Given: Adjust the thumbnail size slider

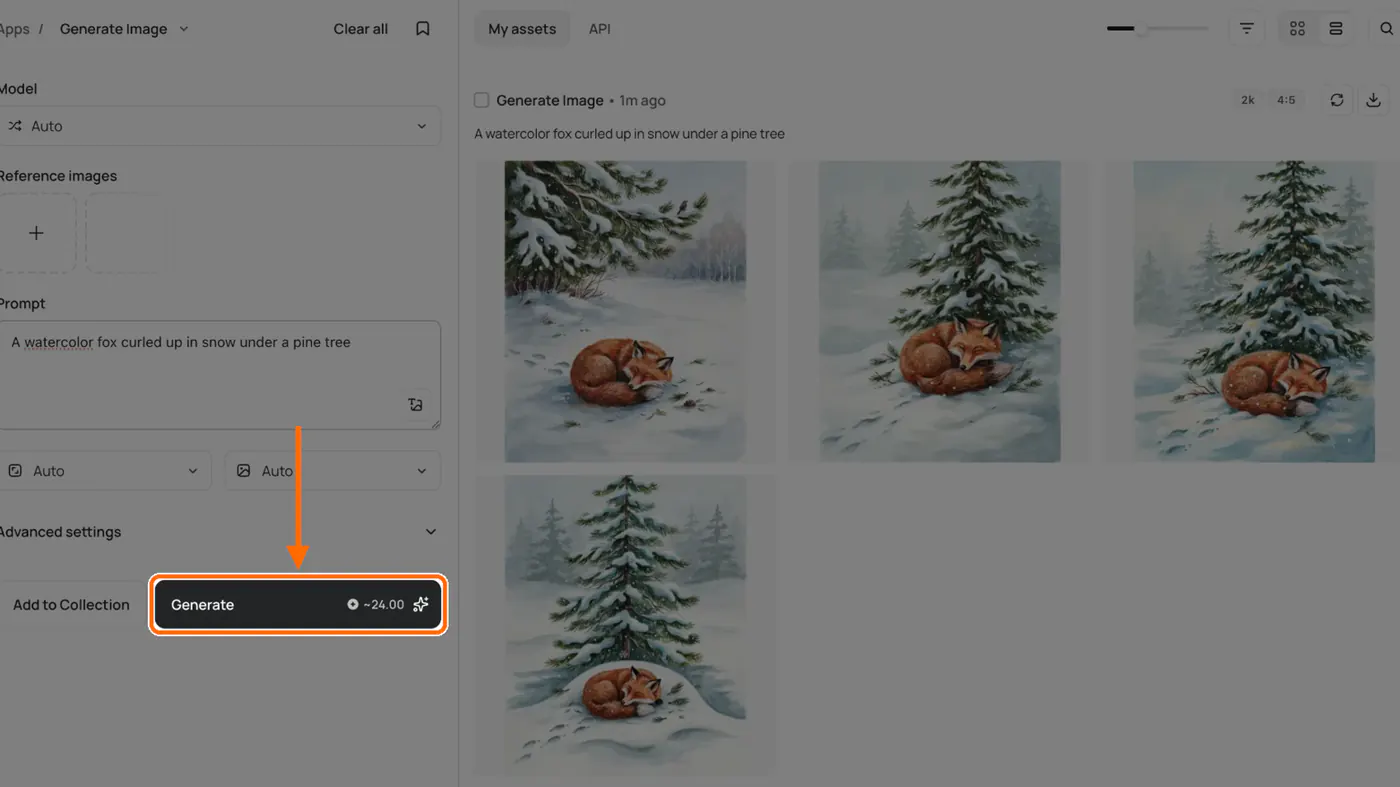Looking at the screenshot, I should pyautogui.click(x=1157, y=29).
